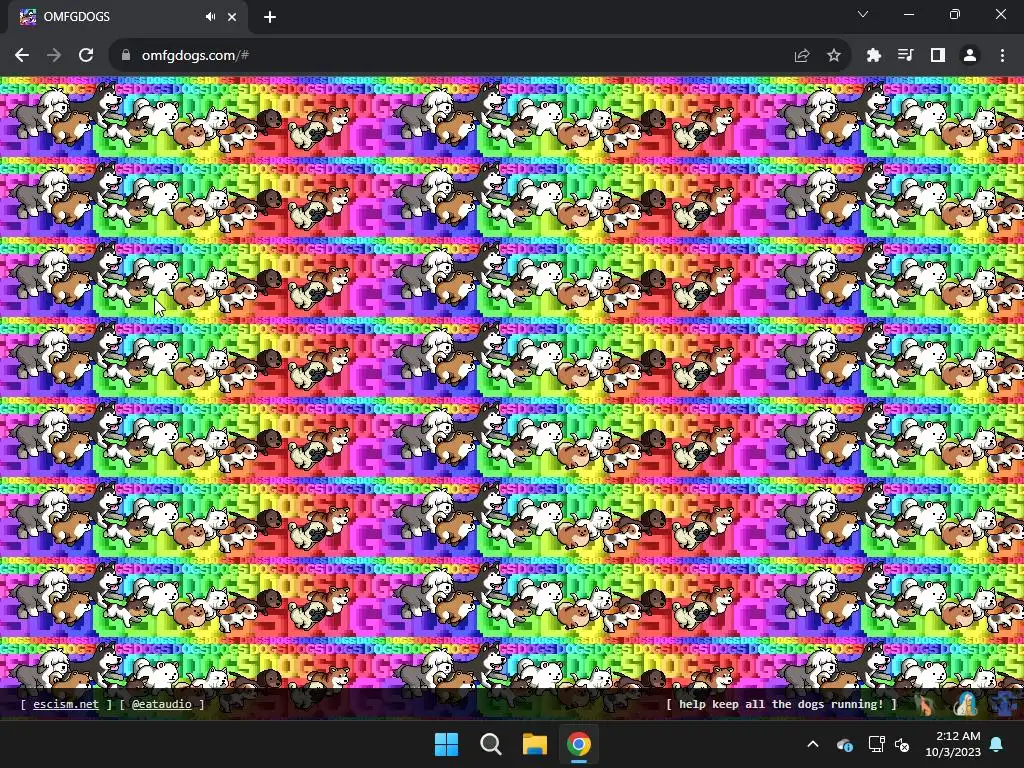This screenshot has height=768, width=1024.
Task: Click the blue dog icon in footer
Action: [1004, 704]
